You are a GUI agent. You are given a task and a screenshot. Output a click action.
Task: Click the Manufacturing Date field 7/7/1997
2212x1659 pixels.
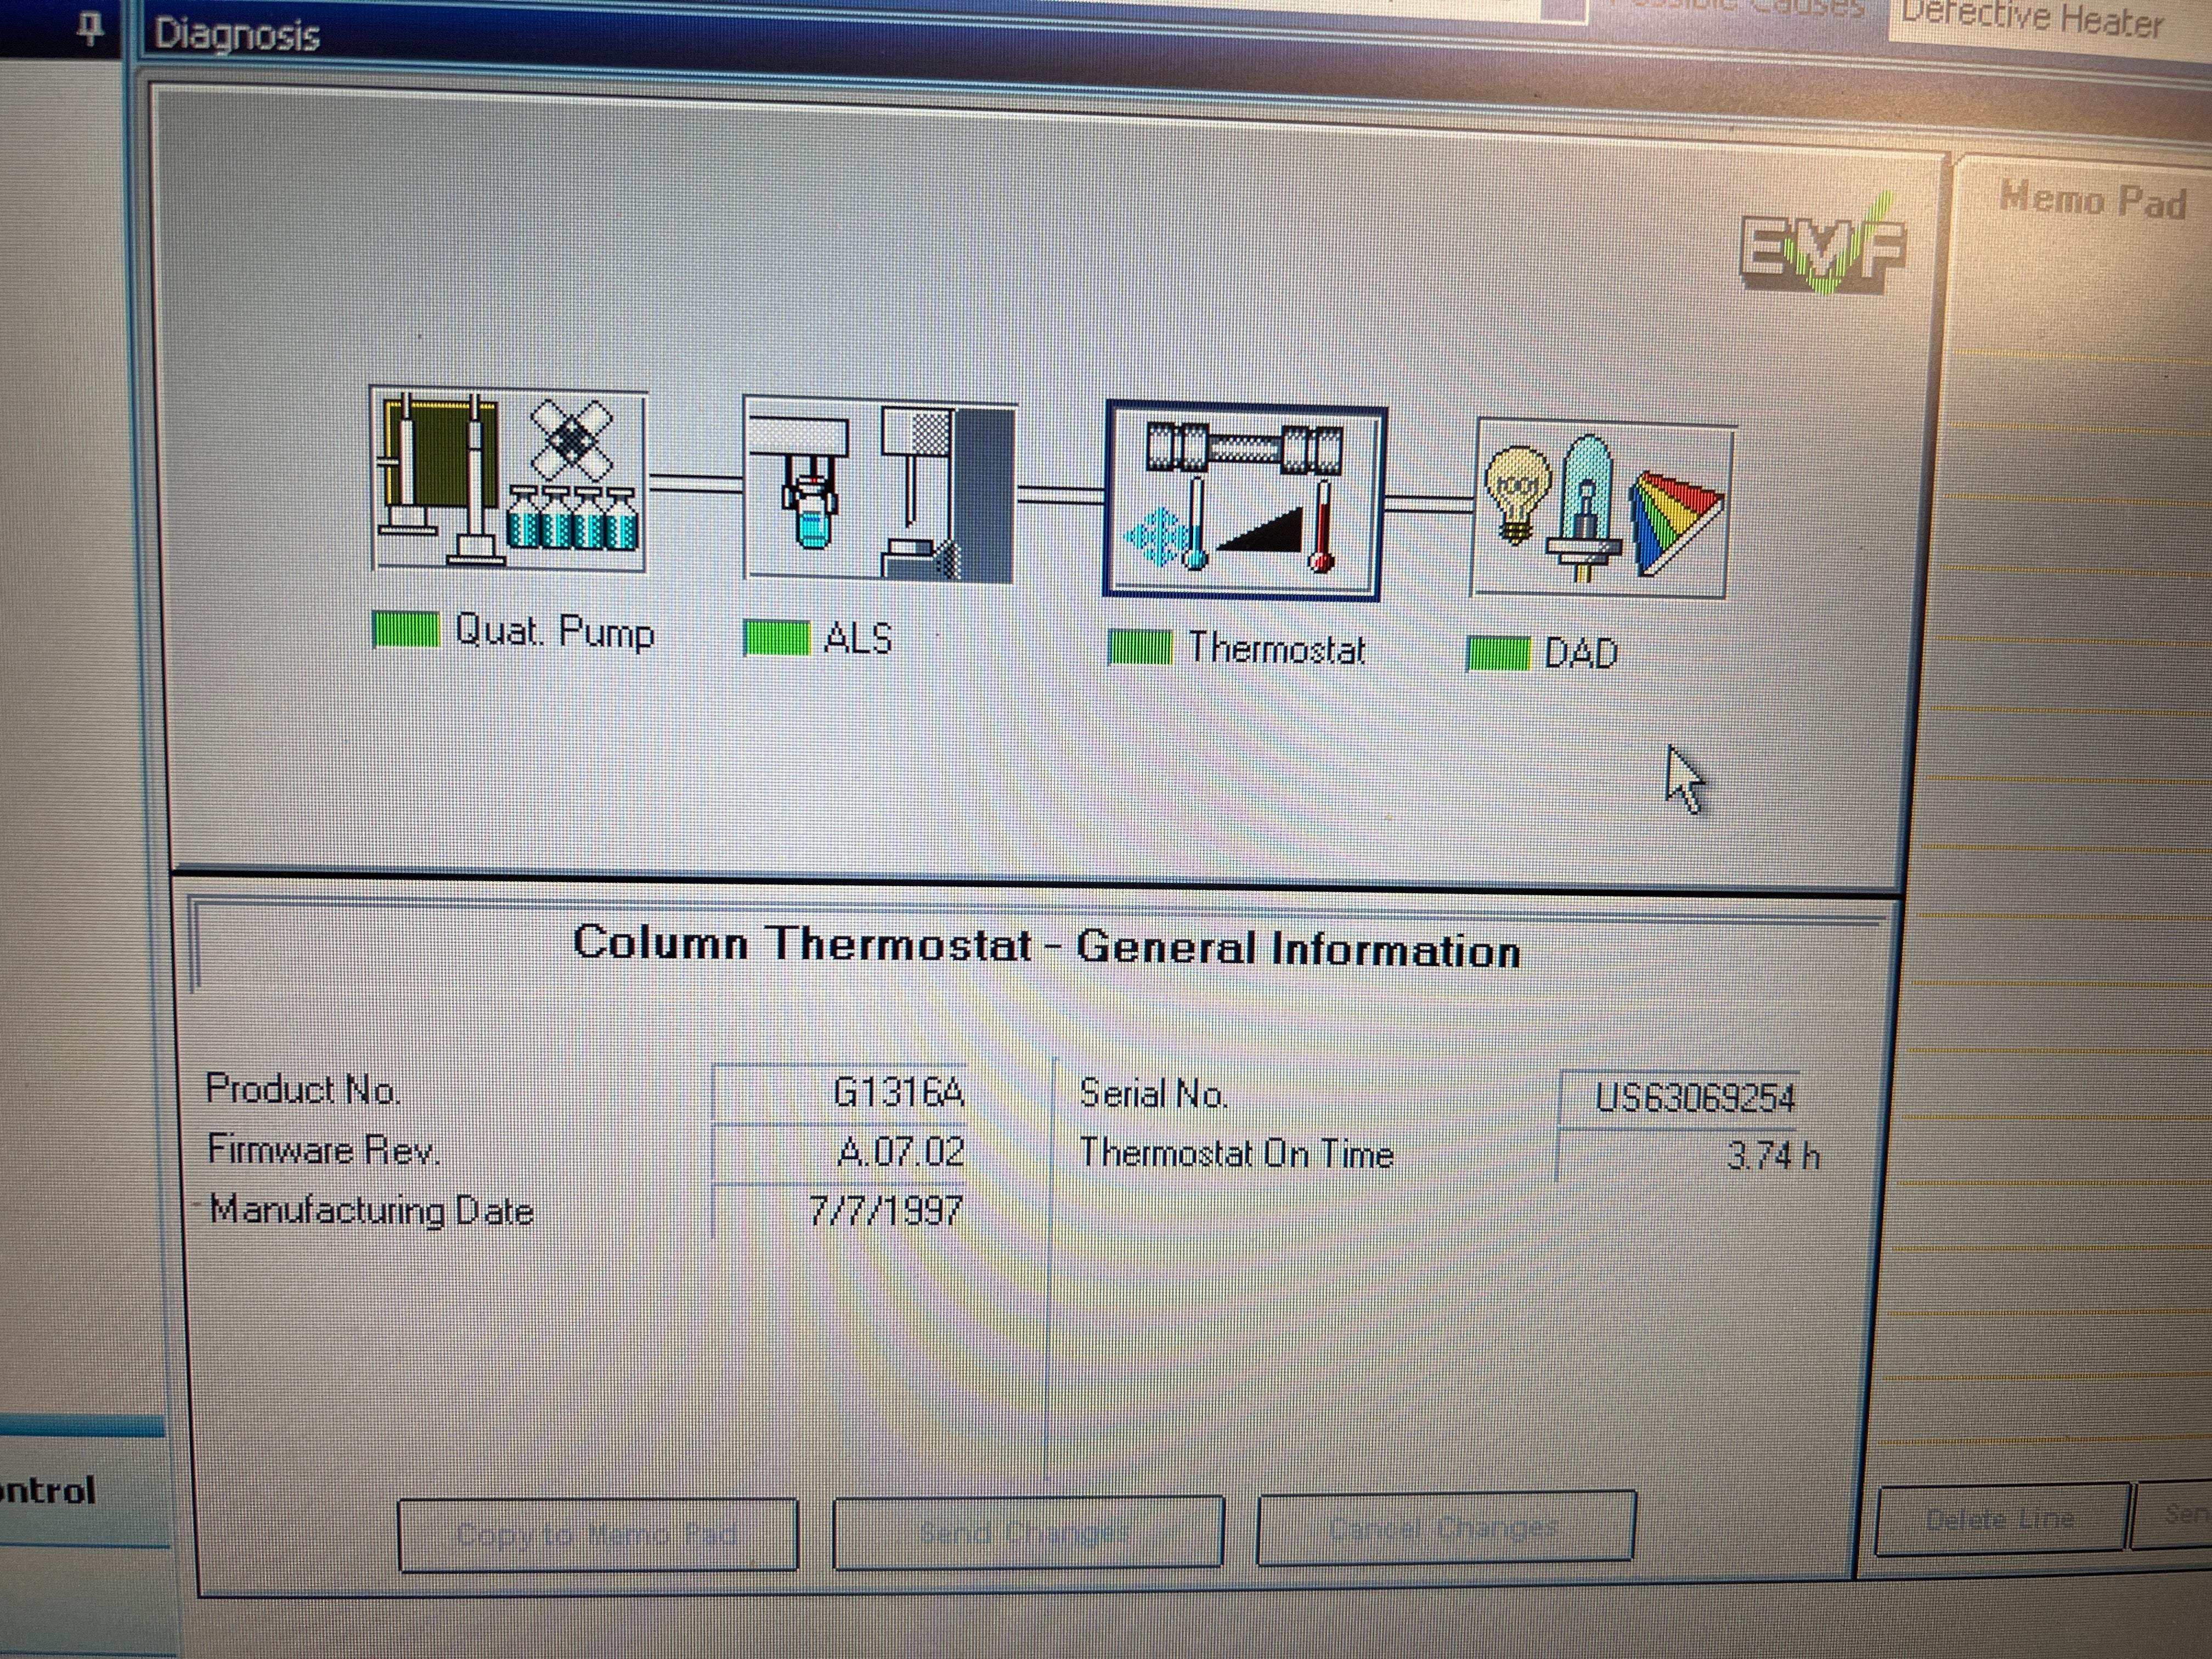pos(838,1211)
